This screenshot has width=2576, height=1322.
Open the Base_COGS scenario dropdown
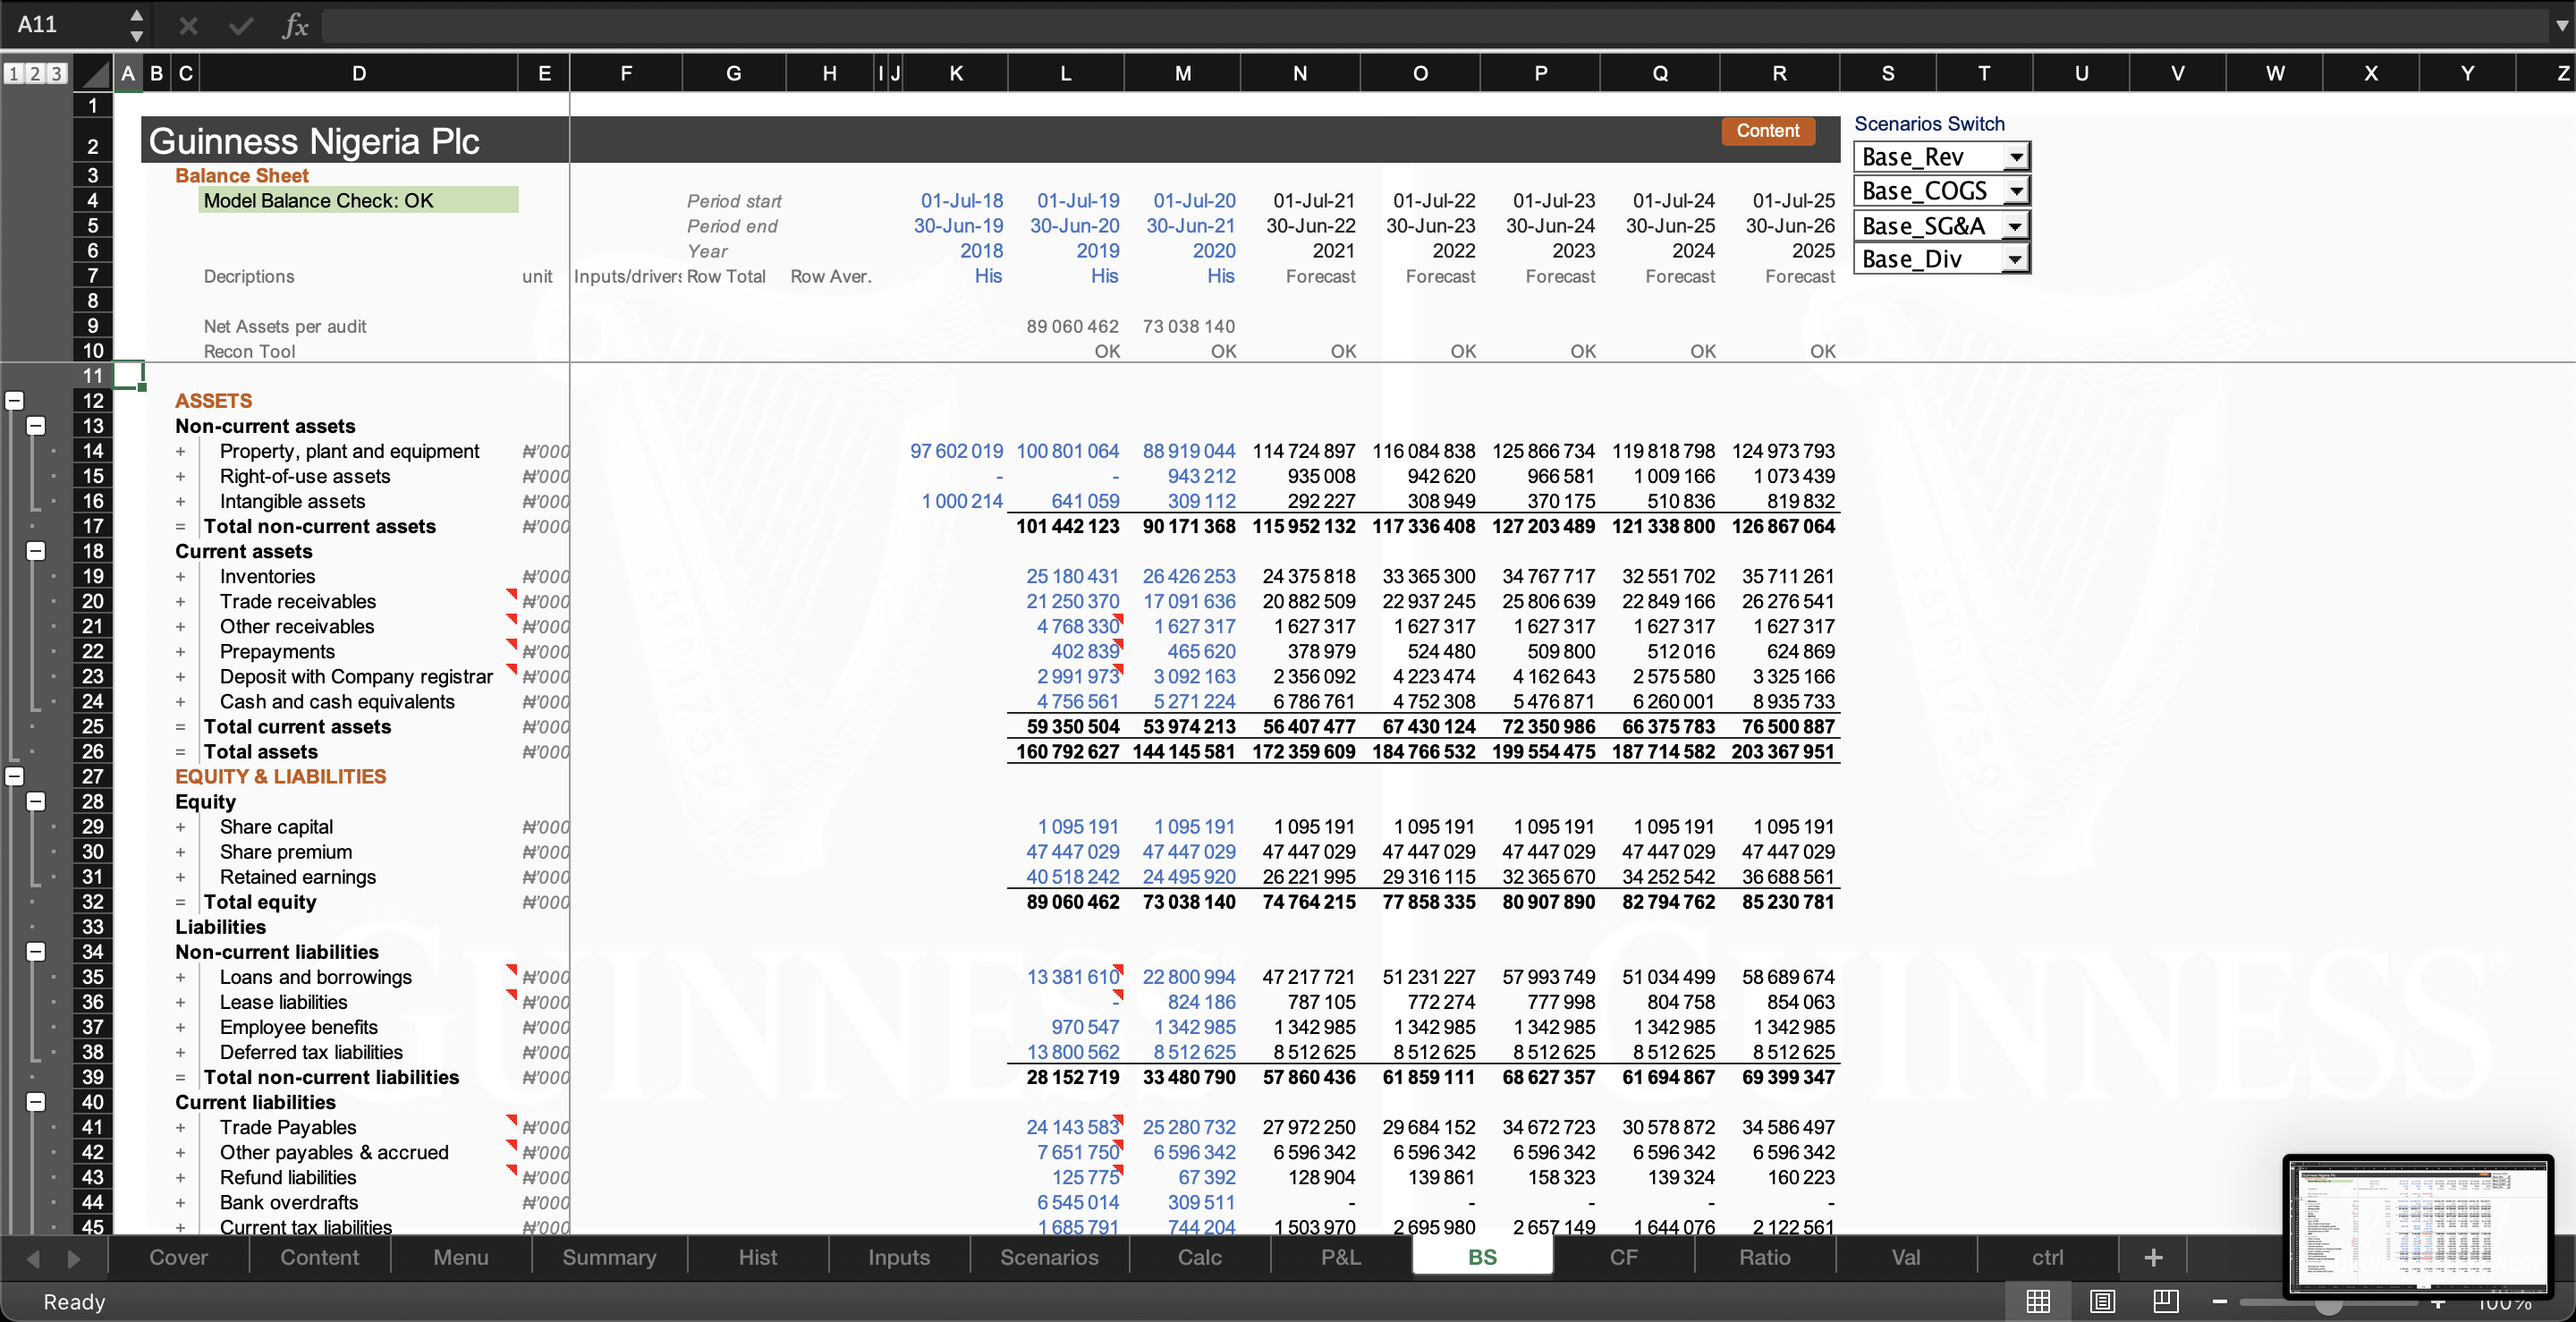[2016, 191]
